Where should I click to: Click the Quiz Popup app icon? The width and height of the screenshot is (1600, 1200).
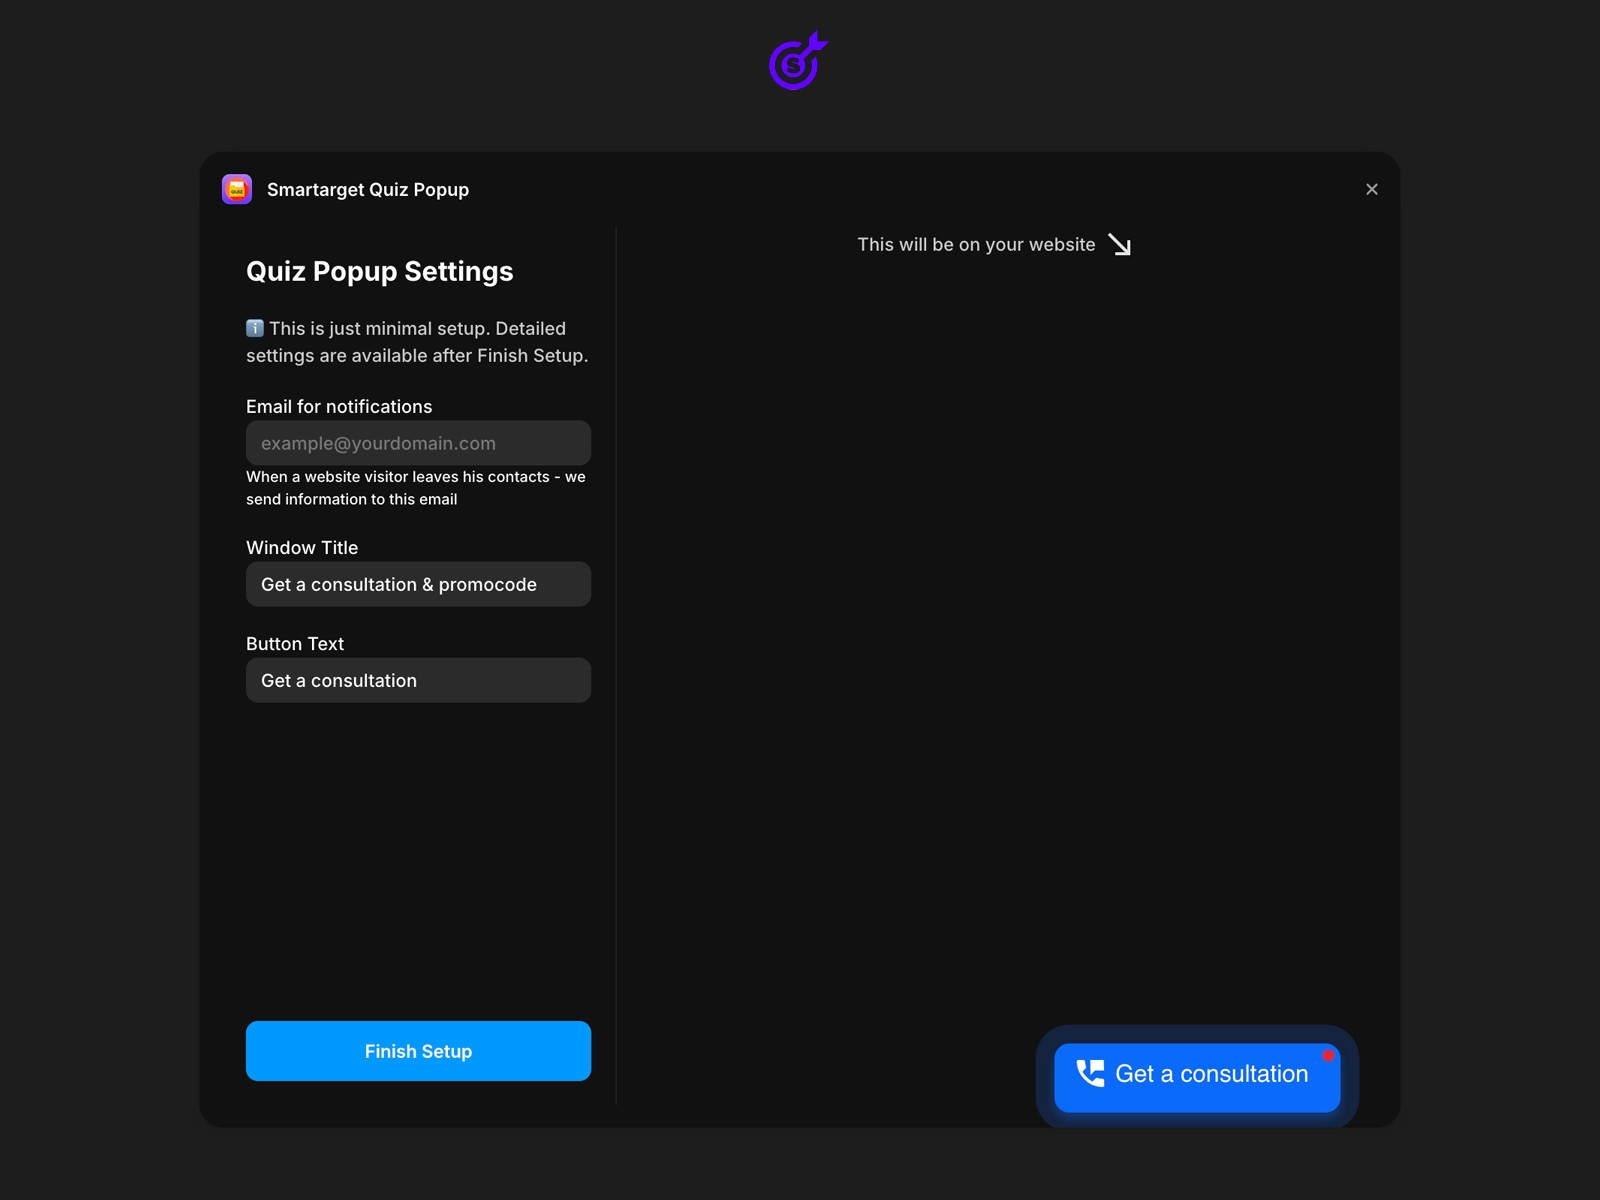(x=237, y=189)
